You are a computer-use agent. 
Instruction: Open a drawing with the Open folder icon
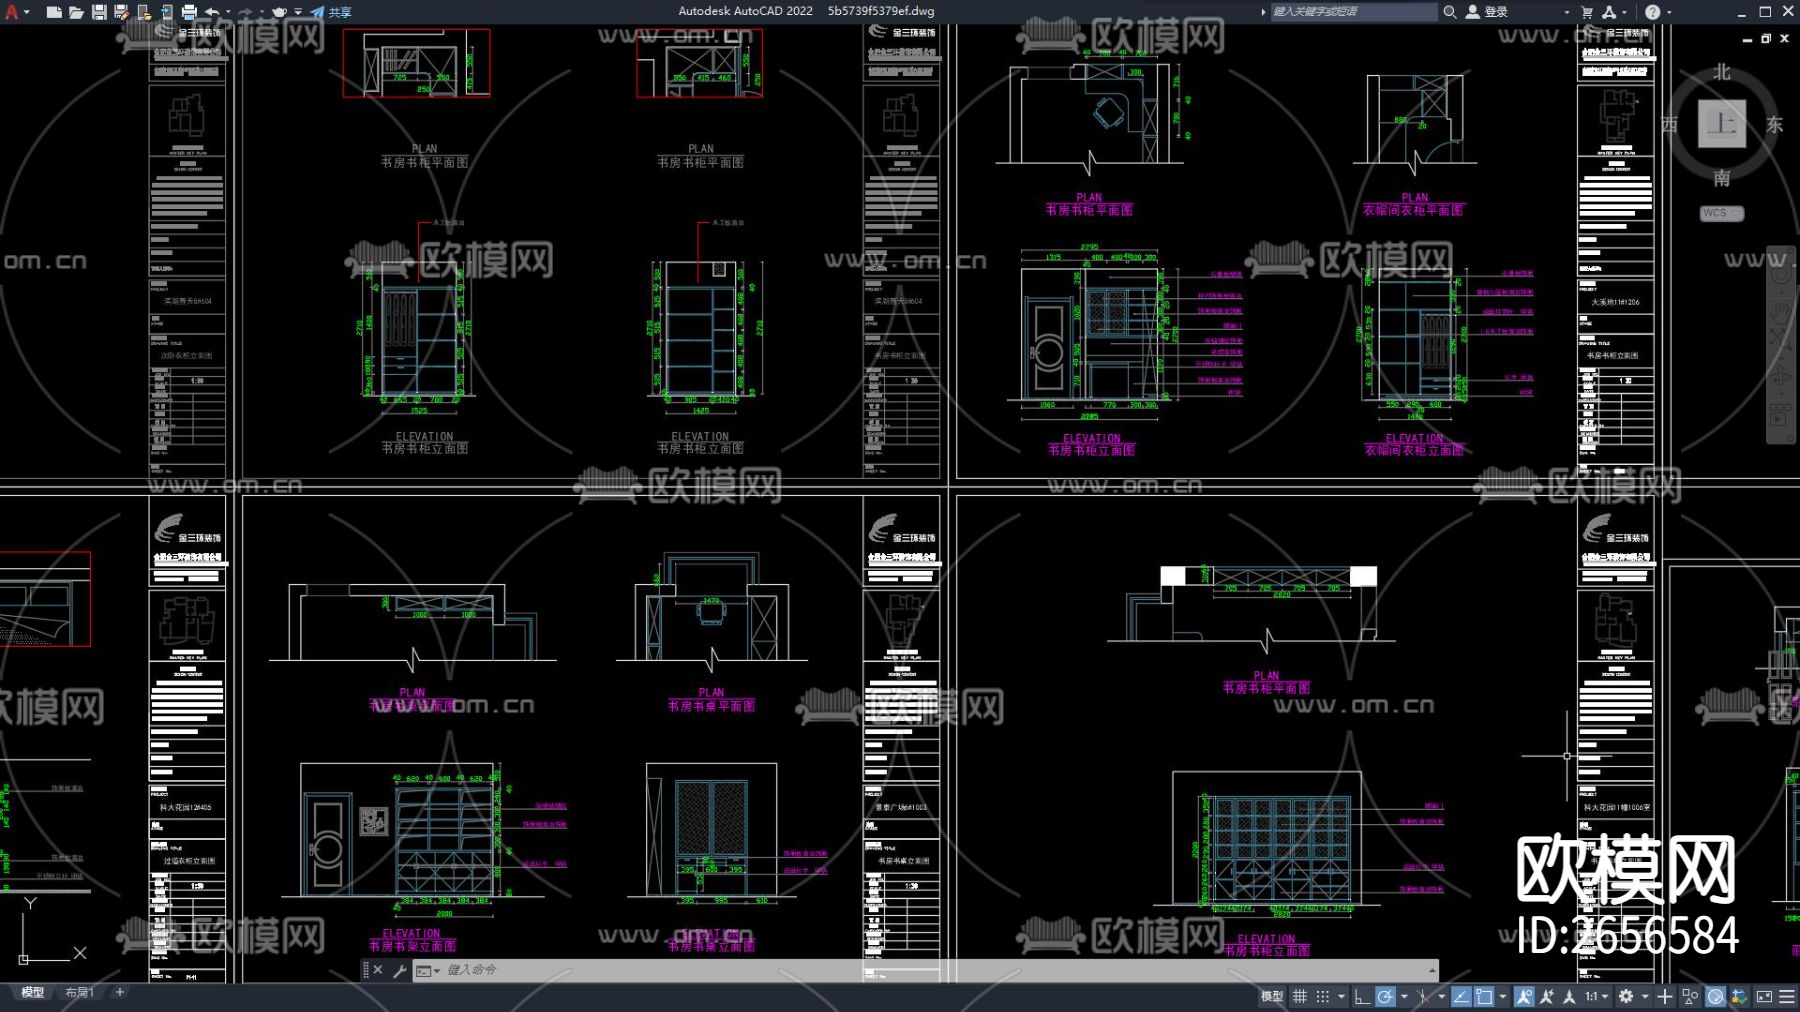click(x=76, y=12)
